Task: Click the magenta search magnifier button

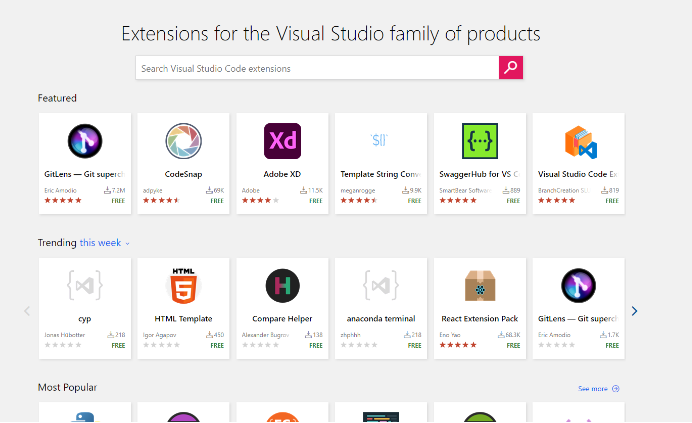Action: (511, 68)
